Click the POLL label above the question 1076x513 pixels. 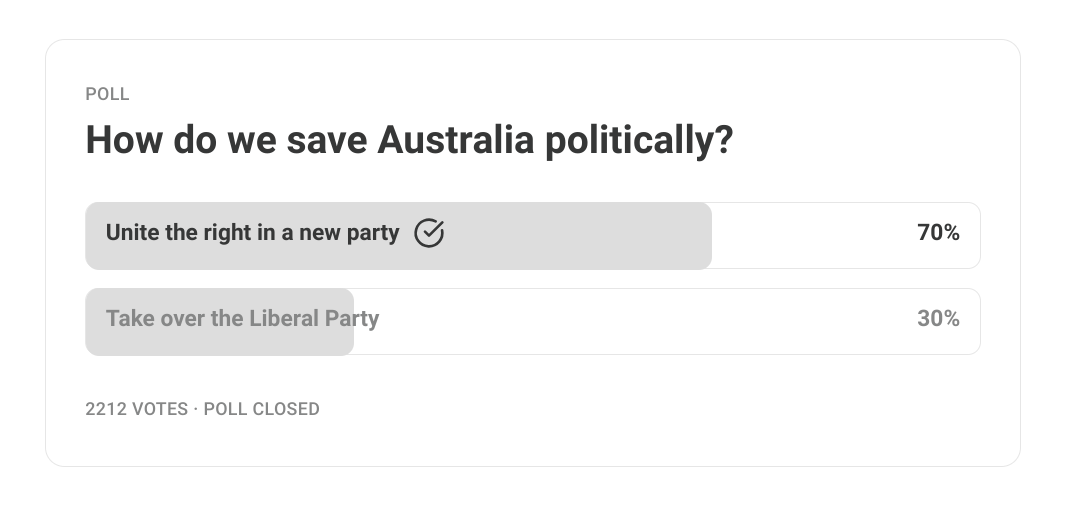[x=107, y=94]
